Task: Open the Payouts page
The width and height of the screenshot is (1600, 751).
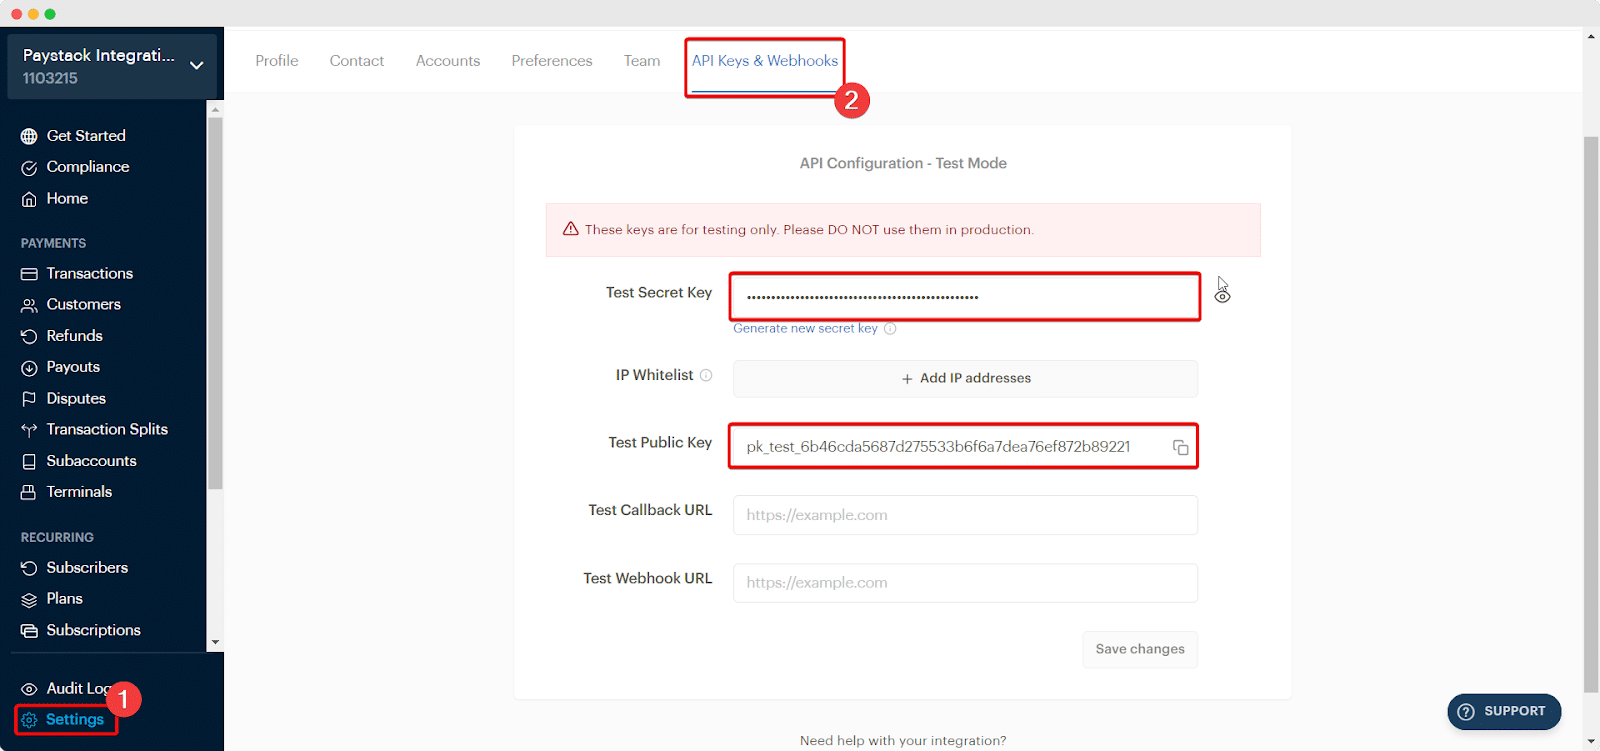Action: [73, 367]
